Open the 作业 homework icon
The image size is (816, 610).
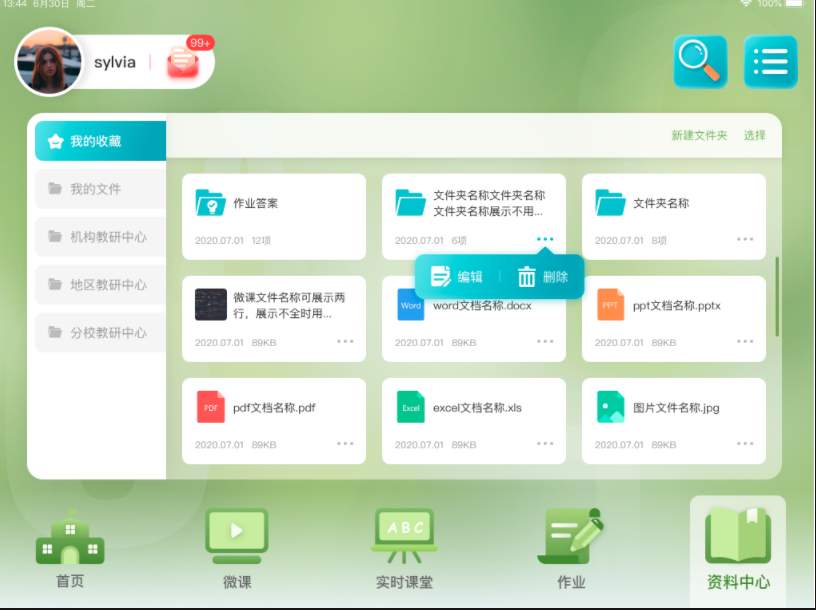click(572, 535)
